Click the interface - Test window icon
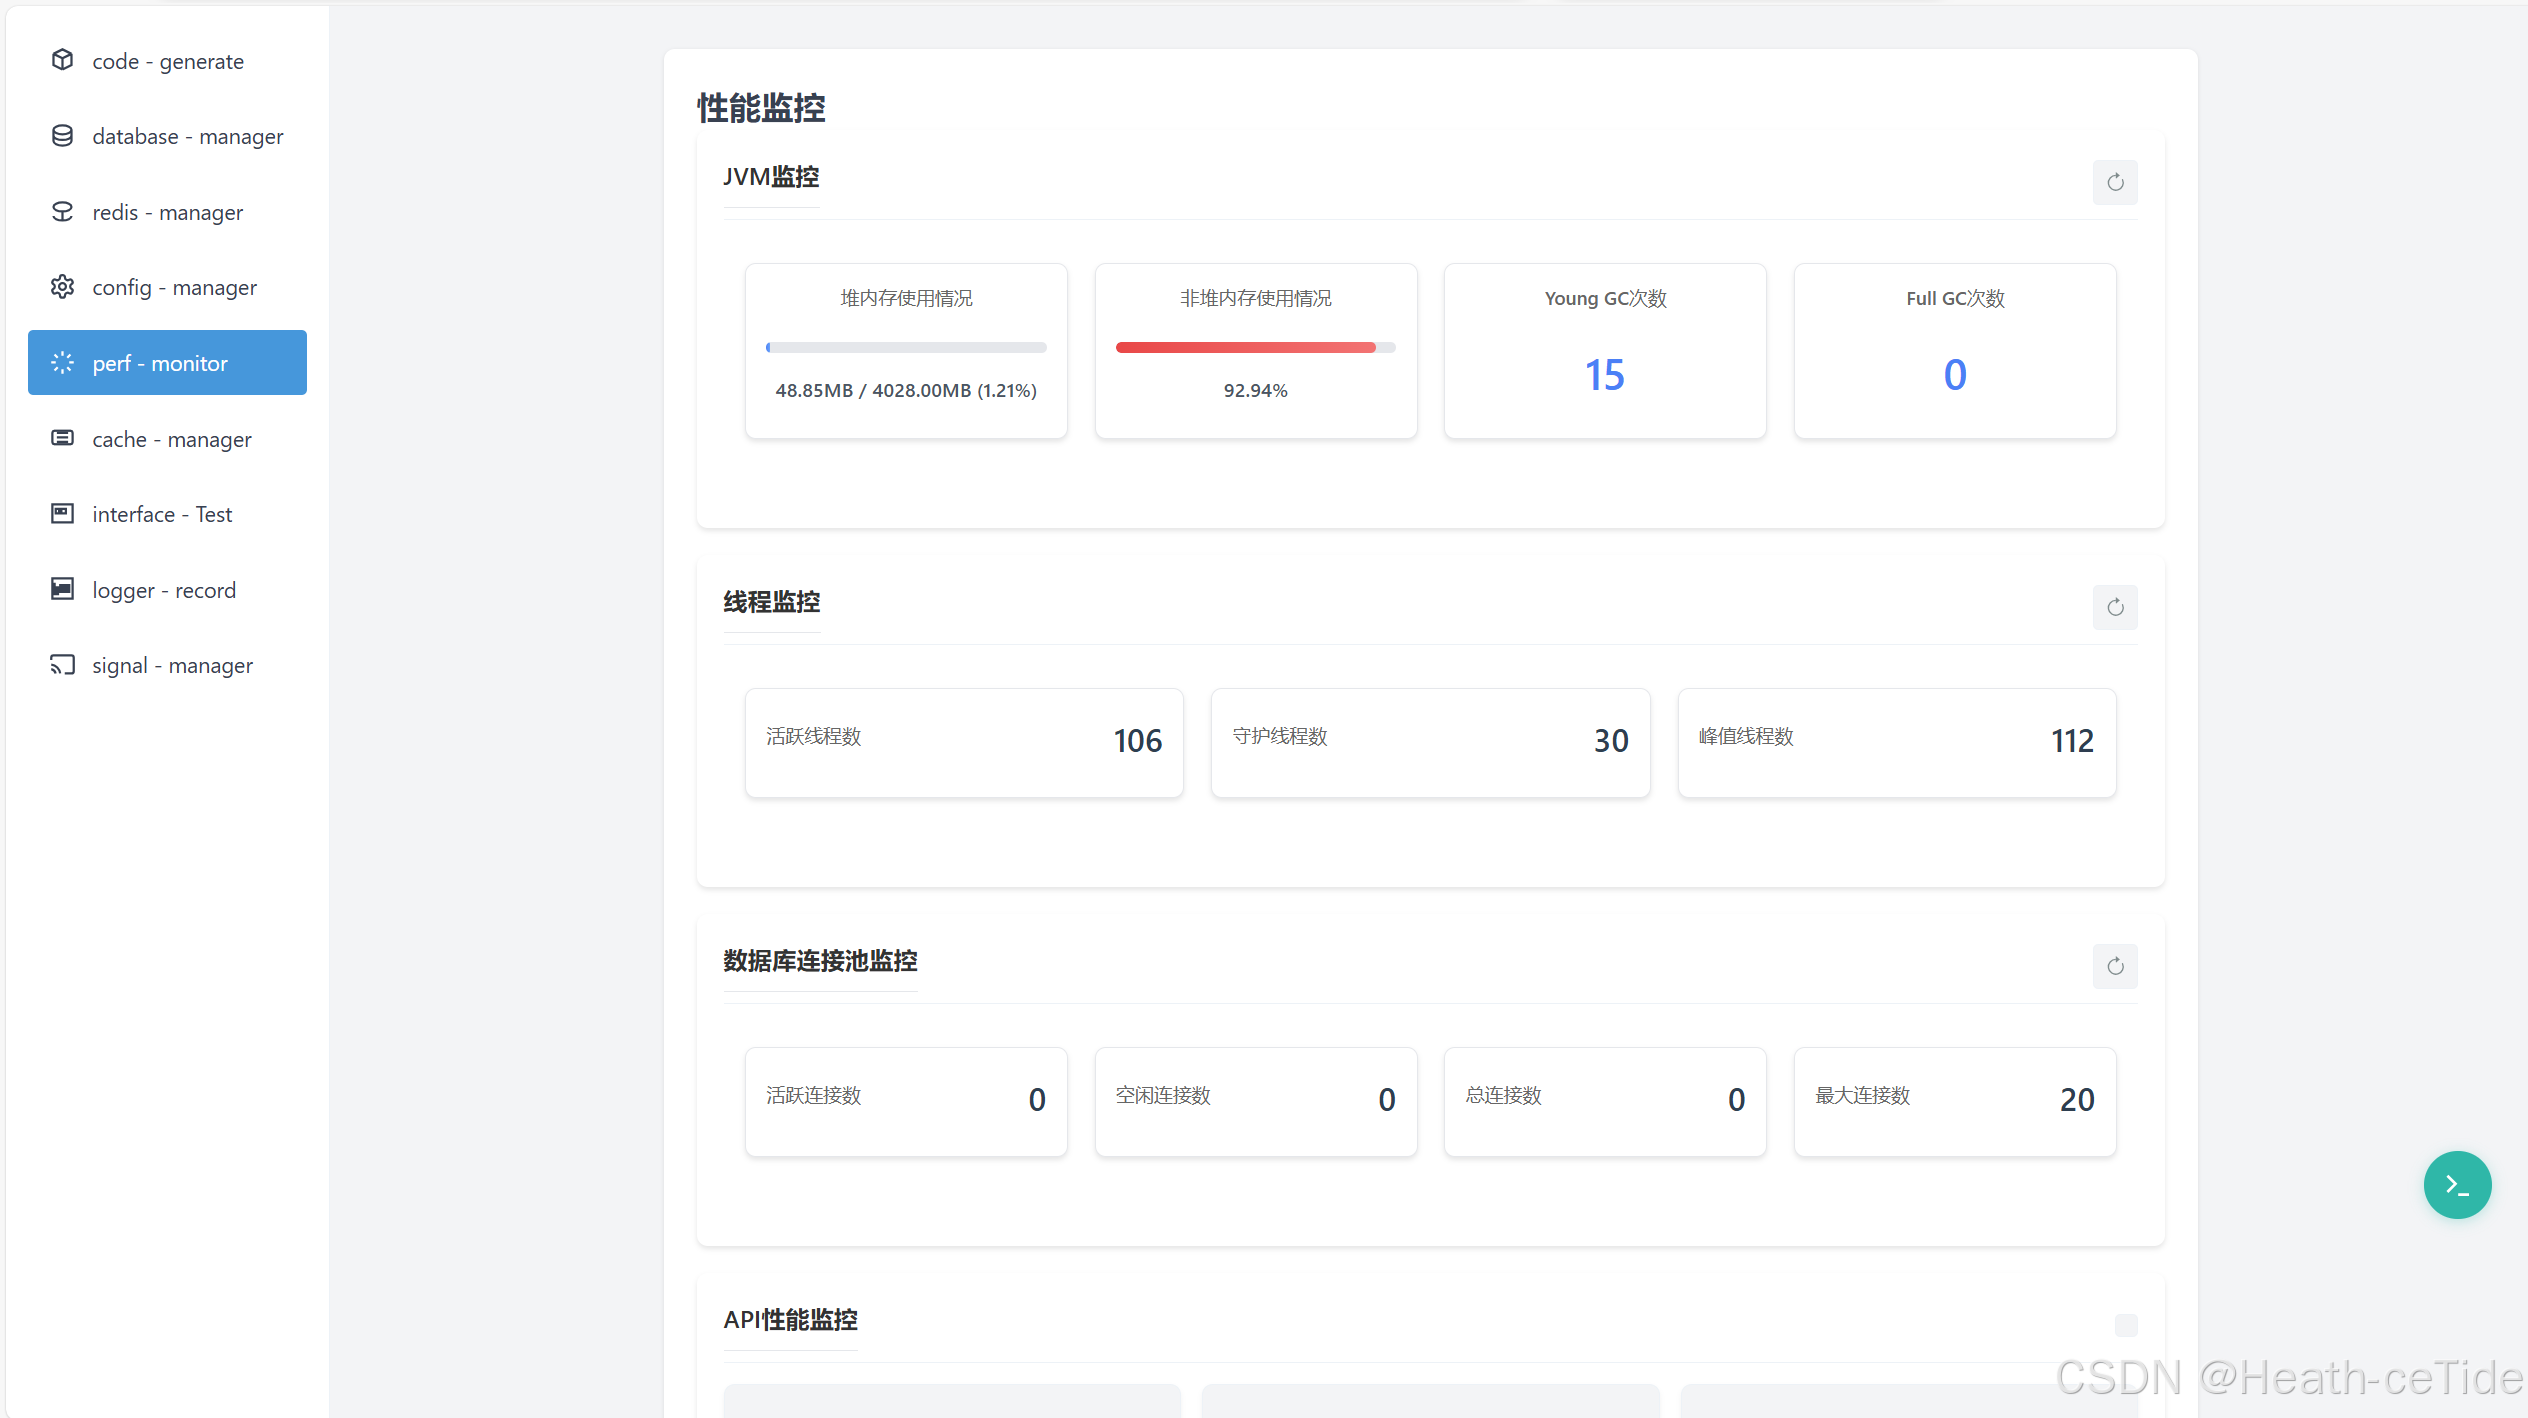This screenshot has width=2528, height=1418. tap(62, 514)
